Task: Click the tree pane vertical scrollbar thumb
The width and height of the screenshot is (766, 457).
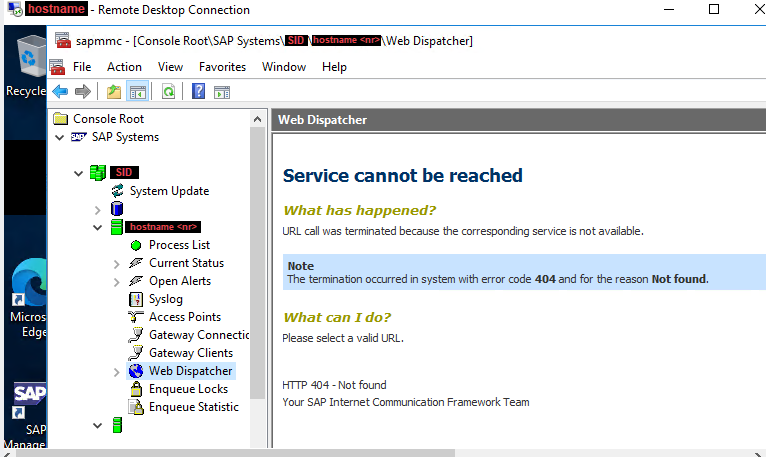Action: (x=257, y=263)
